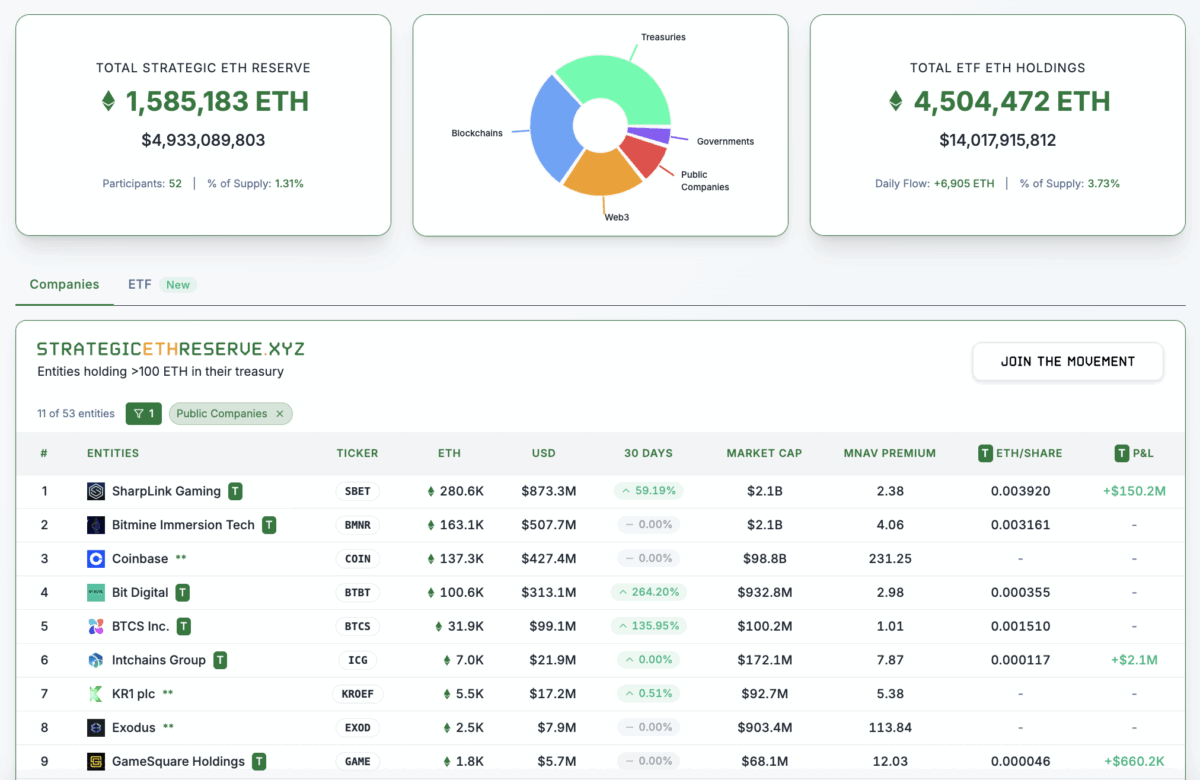
Task: Click the Ethereum icon beside 1,585,183 ETH
Action: click(x=109, y=101)
